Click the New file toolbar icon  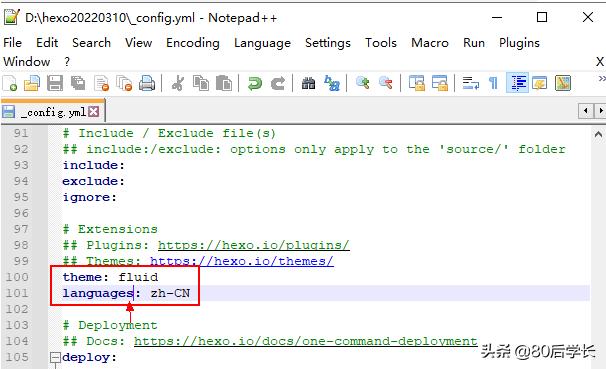coord(10,83)
